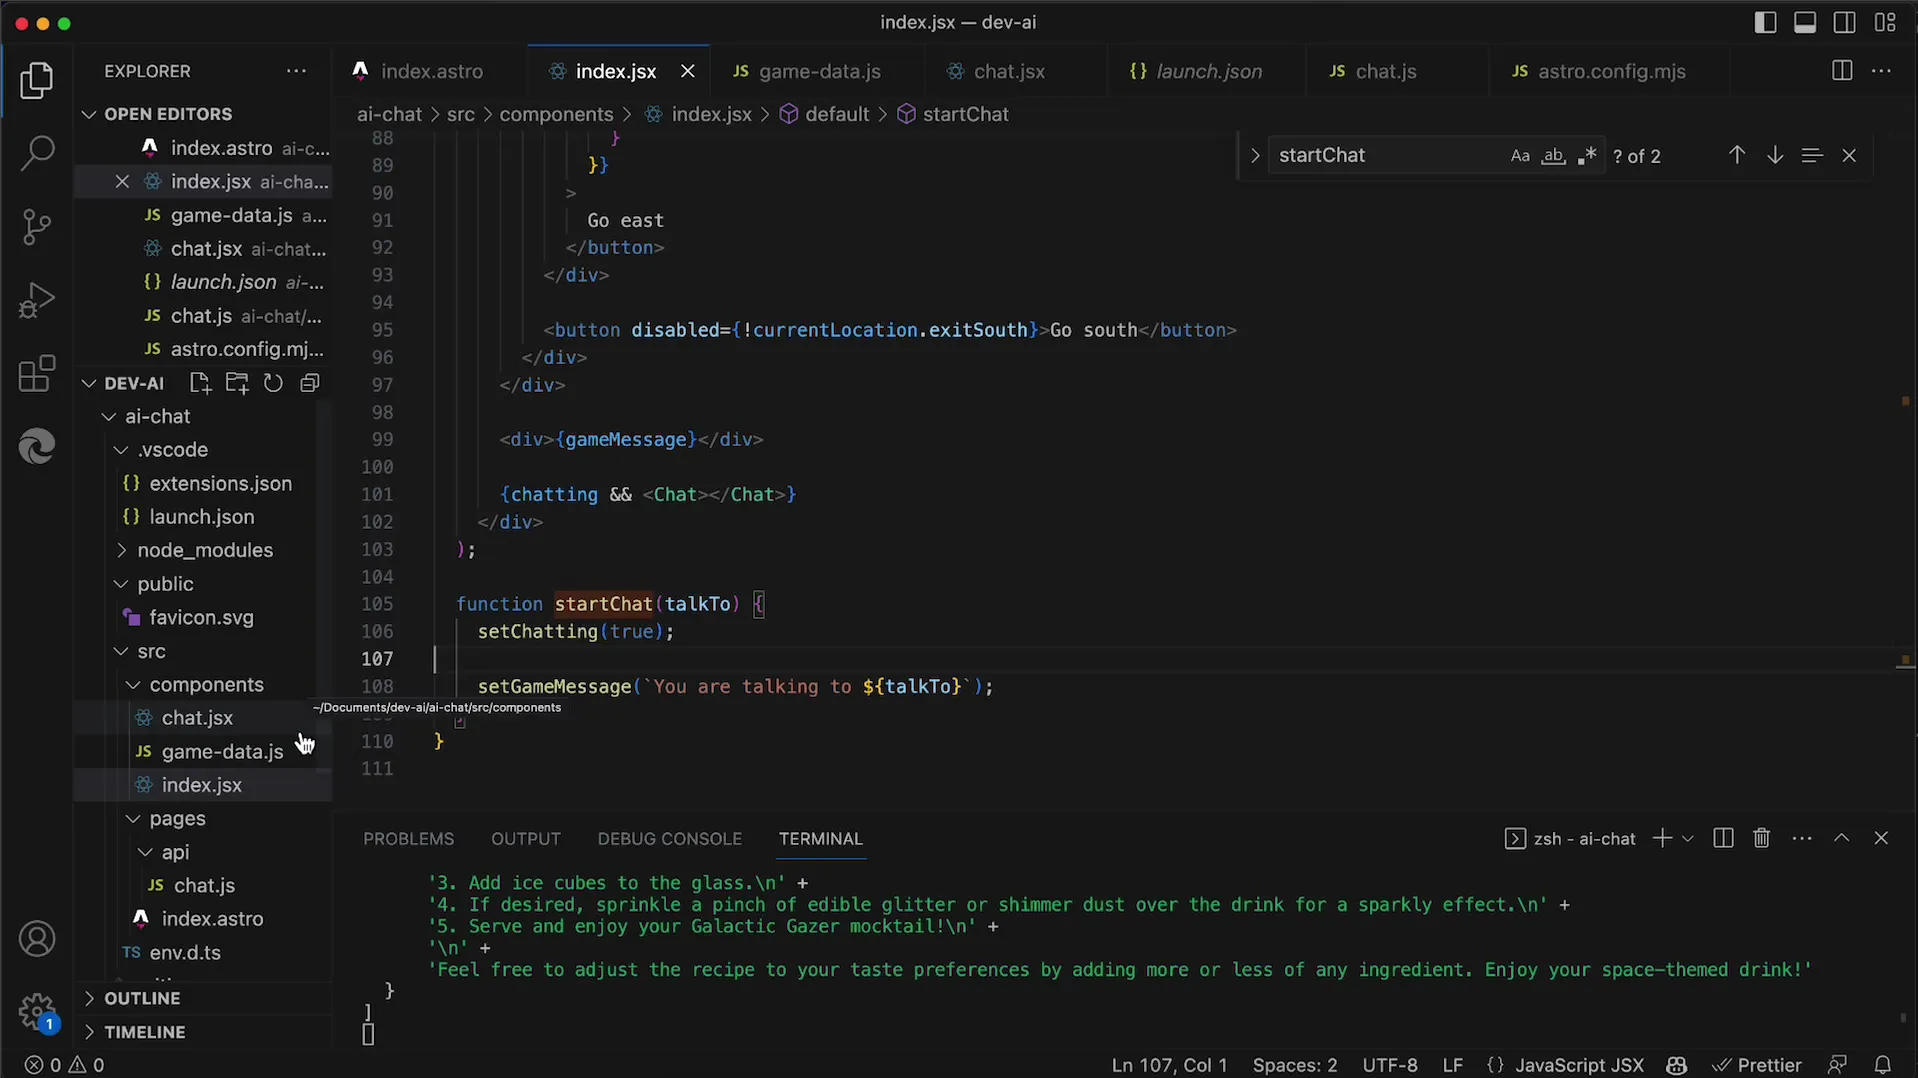This screenshot has width=1918, height=1078.
Task: Kill the terminal with trash icon
Action: (1762, 838)
